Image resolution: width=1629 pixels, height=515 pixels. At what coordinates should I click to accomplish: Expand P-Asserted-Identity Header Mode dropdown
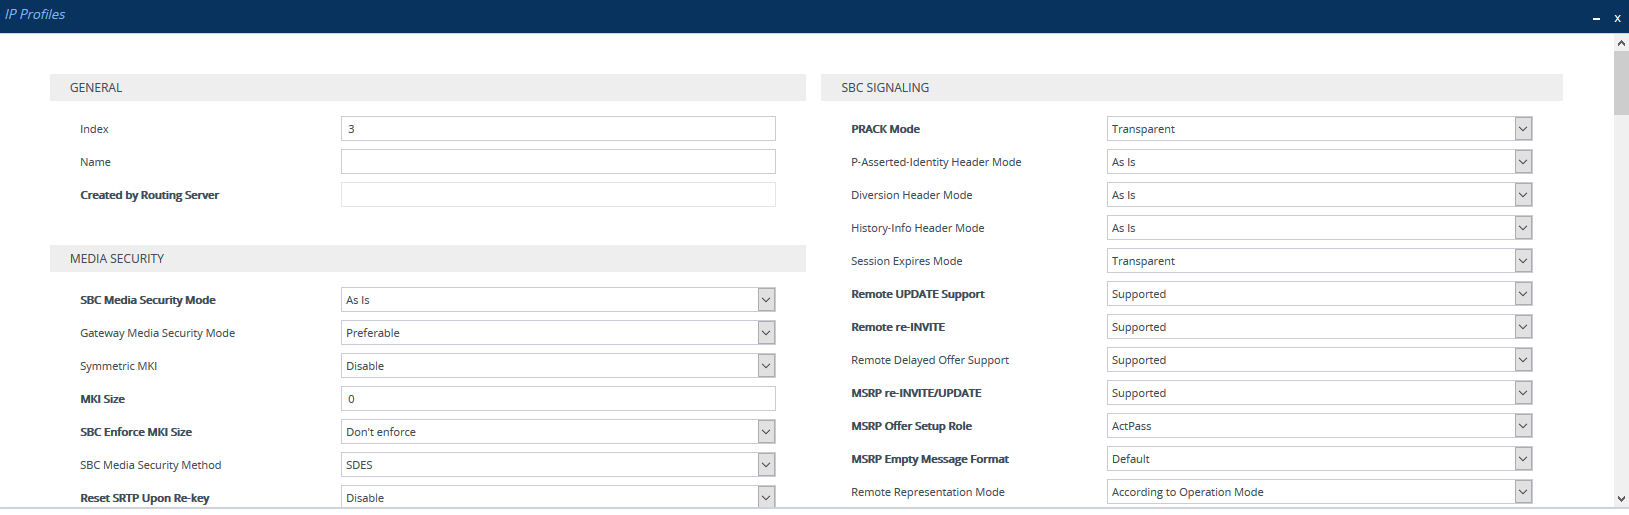[1318, 162]
